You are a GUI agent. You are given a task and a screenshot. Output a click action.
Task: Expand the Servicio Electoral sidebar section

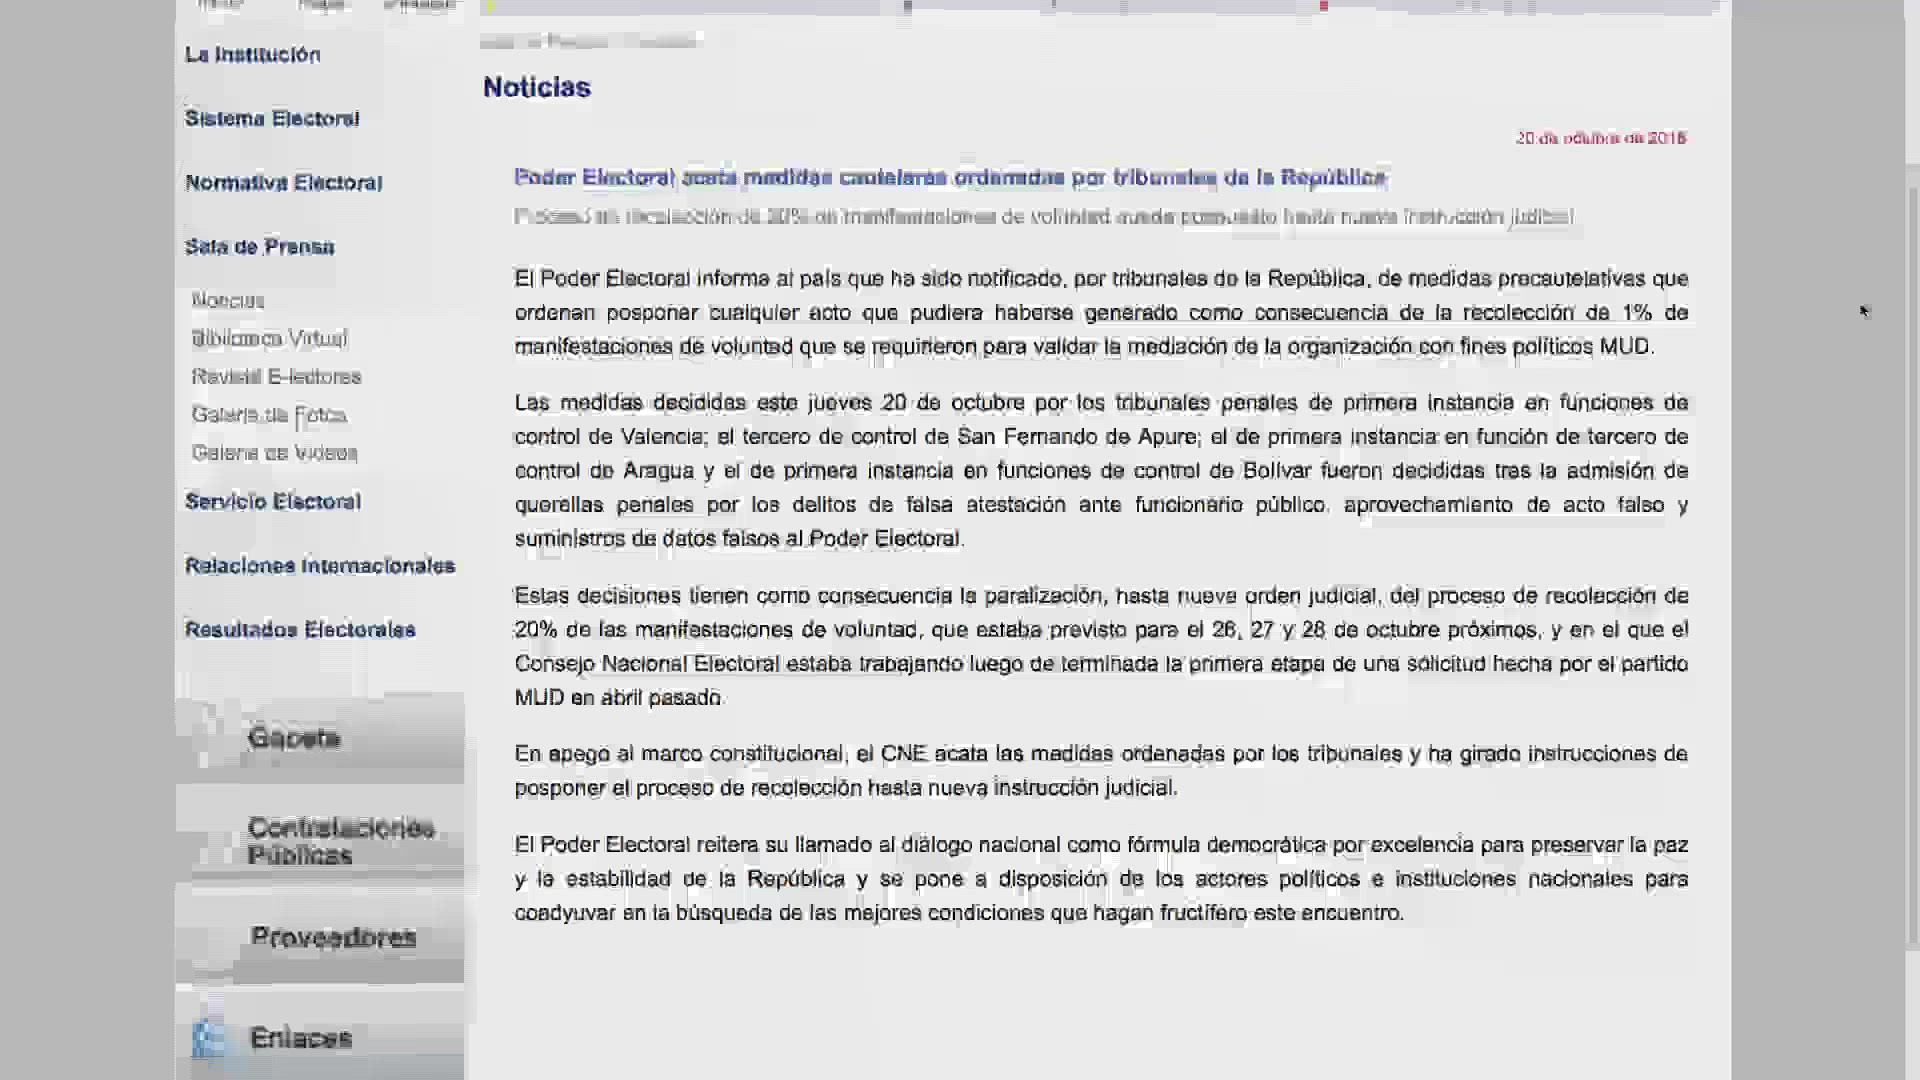click(x=272, y=502)
